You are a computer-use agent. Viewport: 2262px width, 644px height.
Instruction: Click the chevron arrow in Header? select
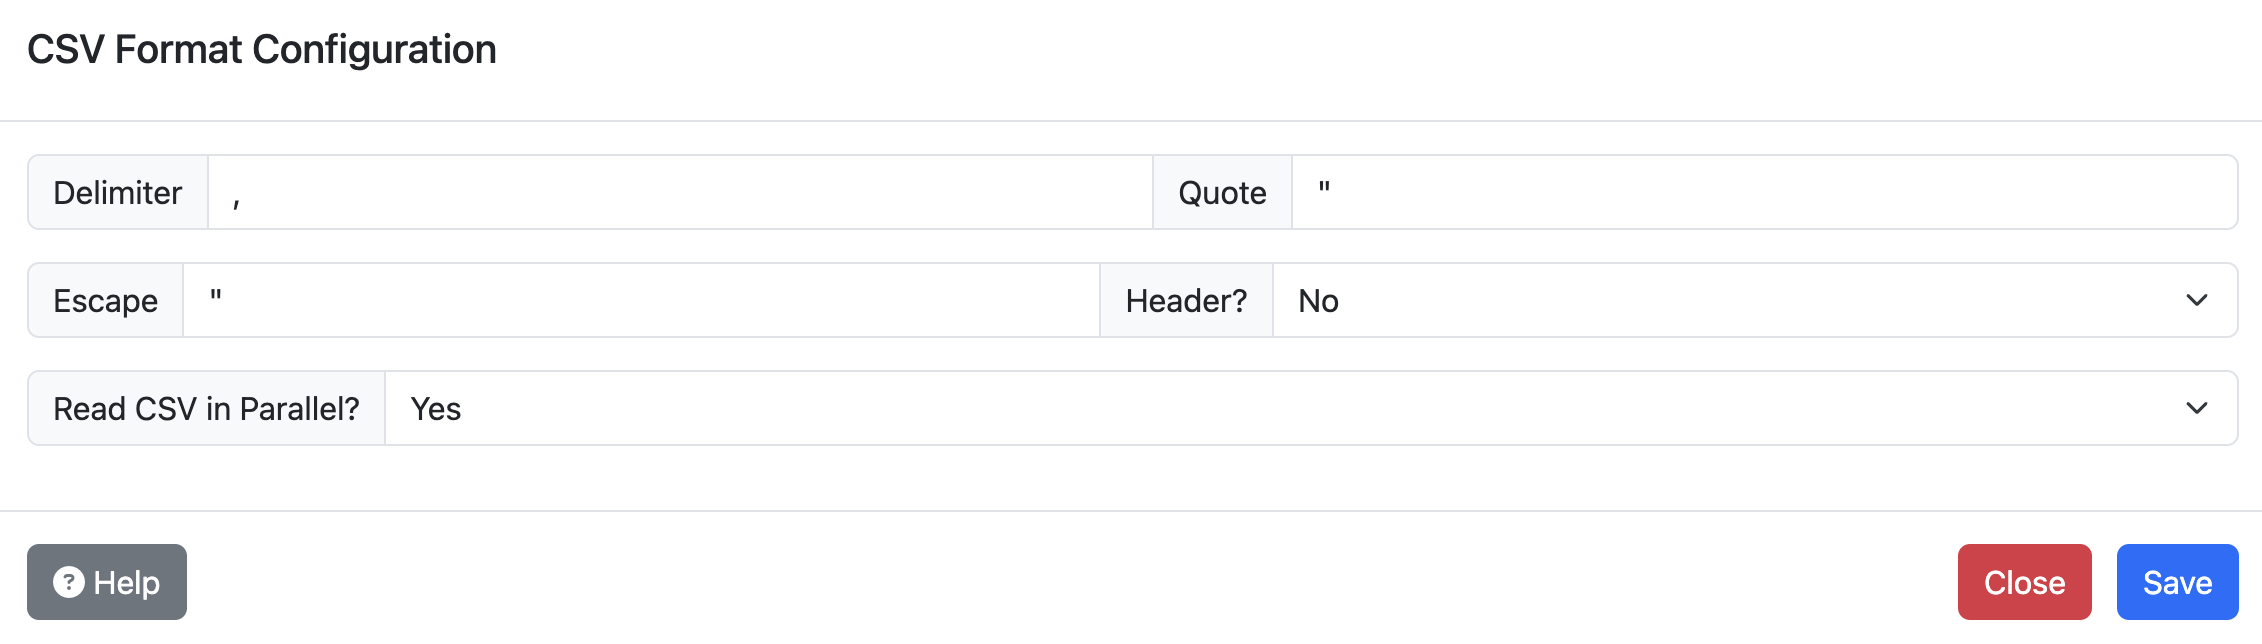click(x=2196, y=300)
